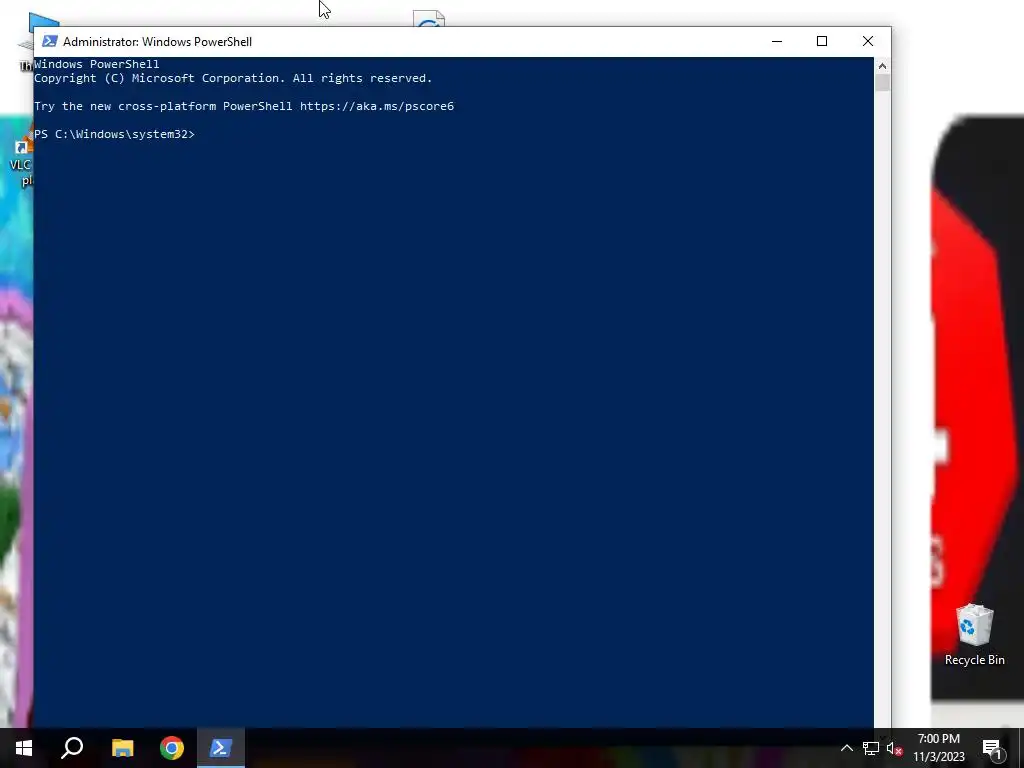Open the Windows Start menu
Image resolution: width=1024 pixels, height=768 pixels.
click(x=24, y=748)
